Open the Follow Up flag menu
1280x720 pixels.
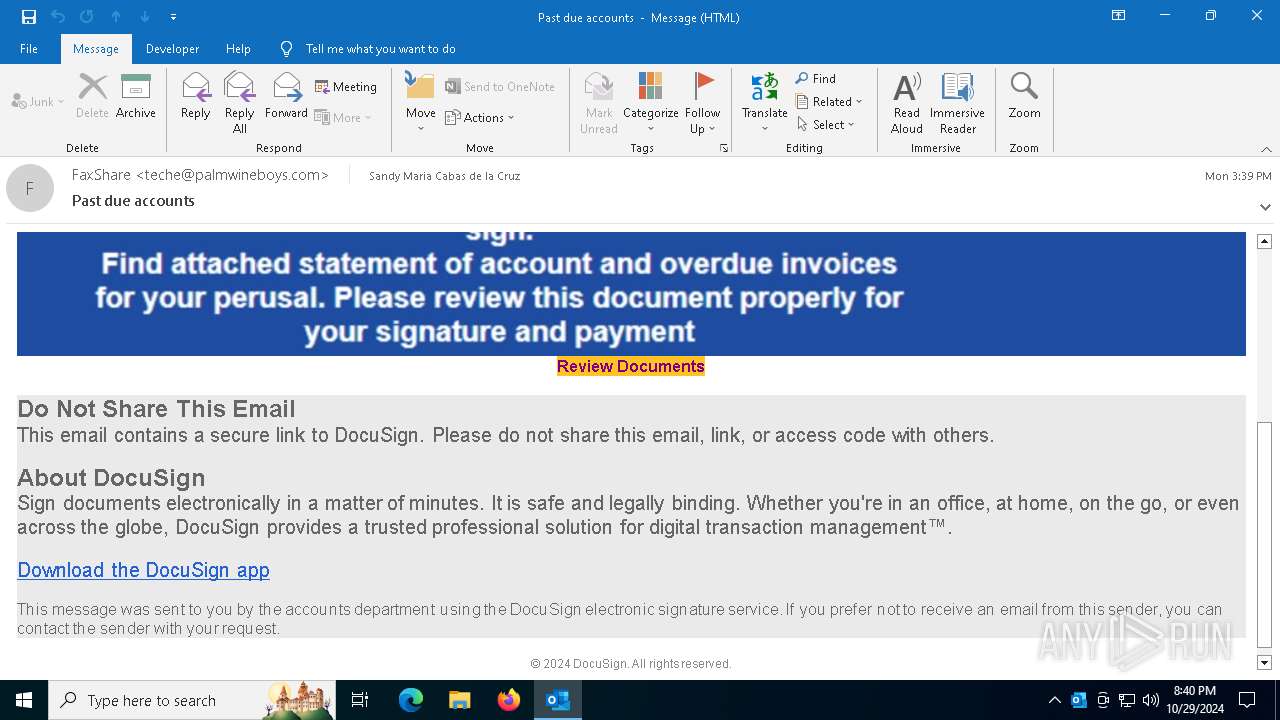(x=703, y=102)
